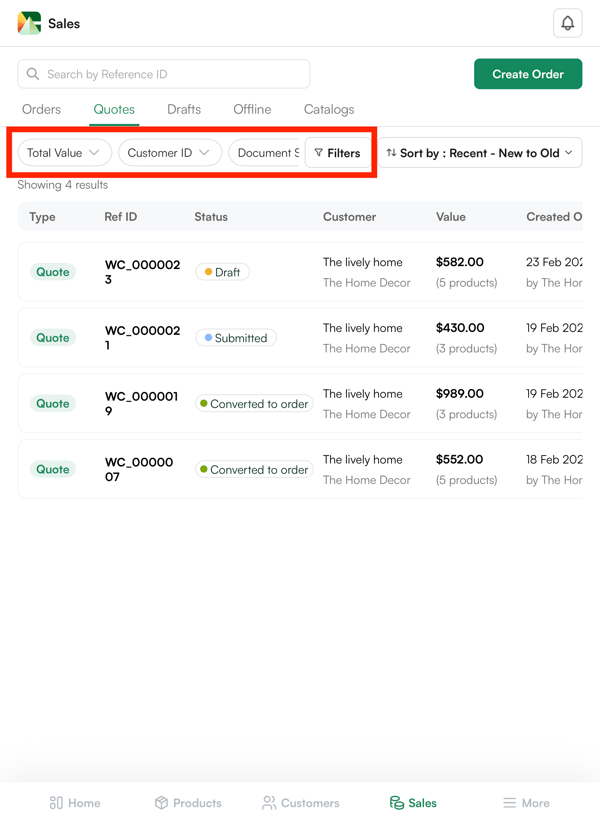
Task: Click the Filters button
Action: (338, 153)
